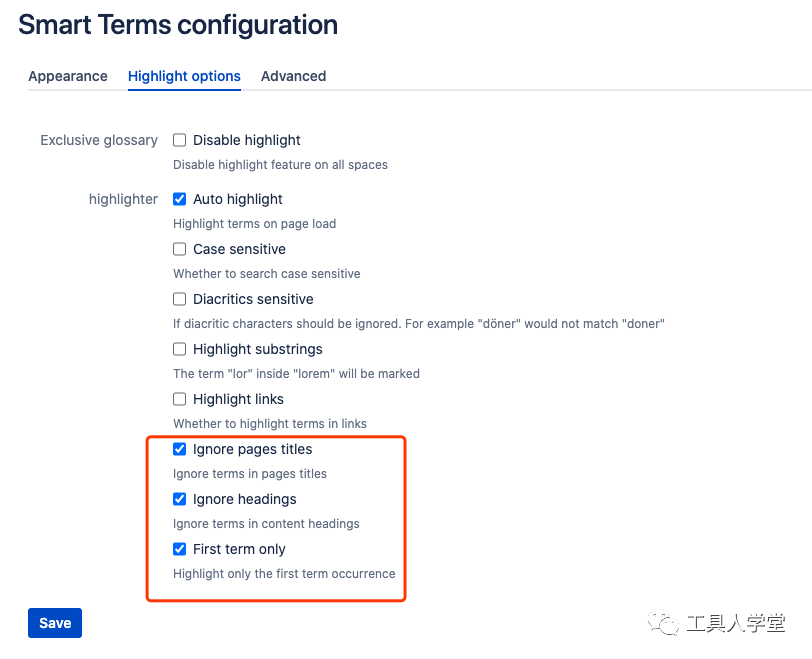Disable the Ignore headings checkbox
This screenshot has height=659, width=812.
pos(180,499)
